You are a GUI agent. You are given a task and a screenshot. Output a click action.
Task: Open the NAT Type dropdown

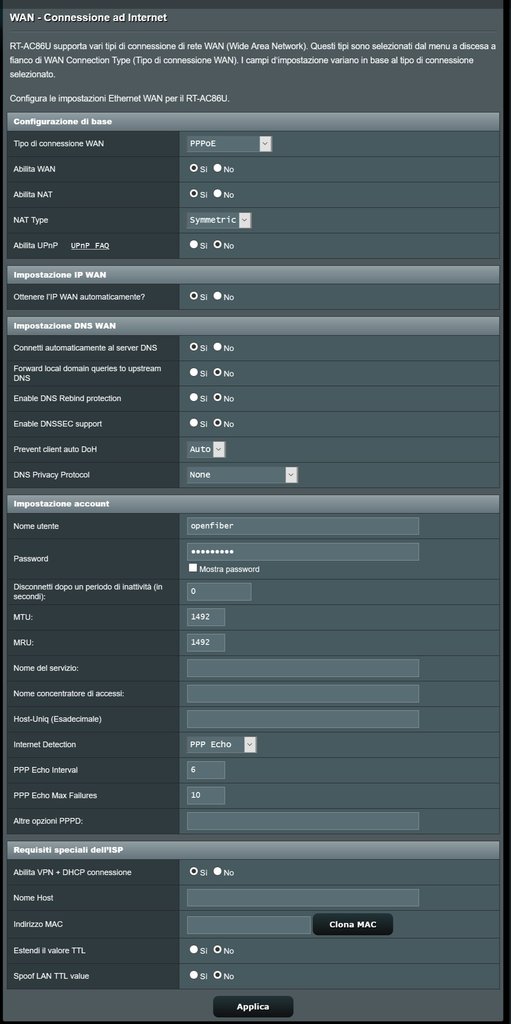click(x=219, y=220)
